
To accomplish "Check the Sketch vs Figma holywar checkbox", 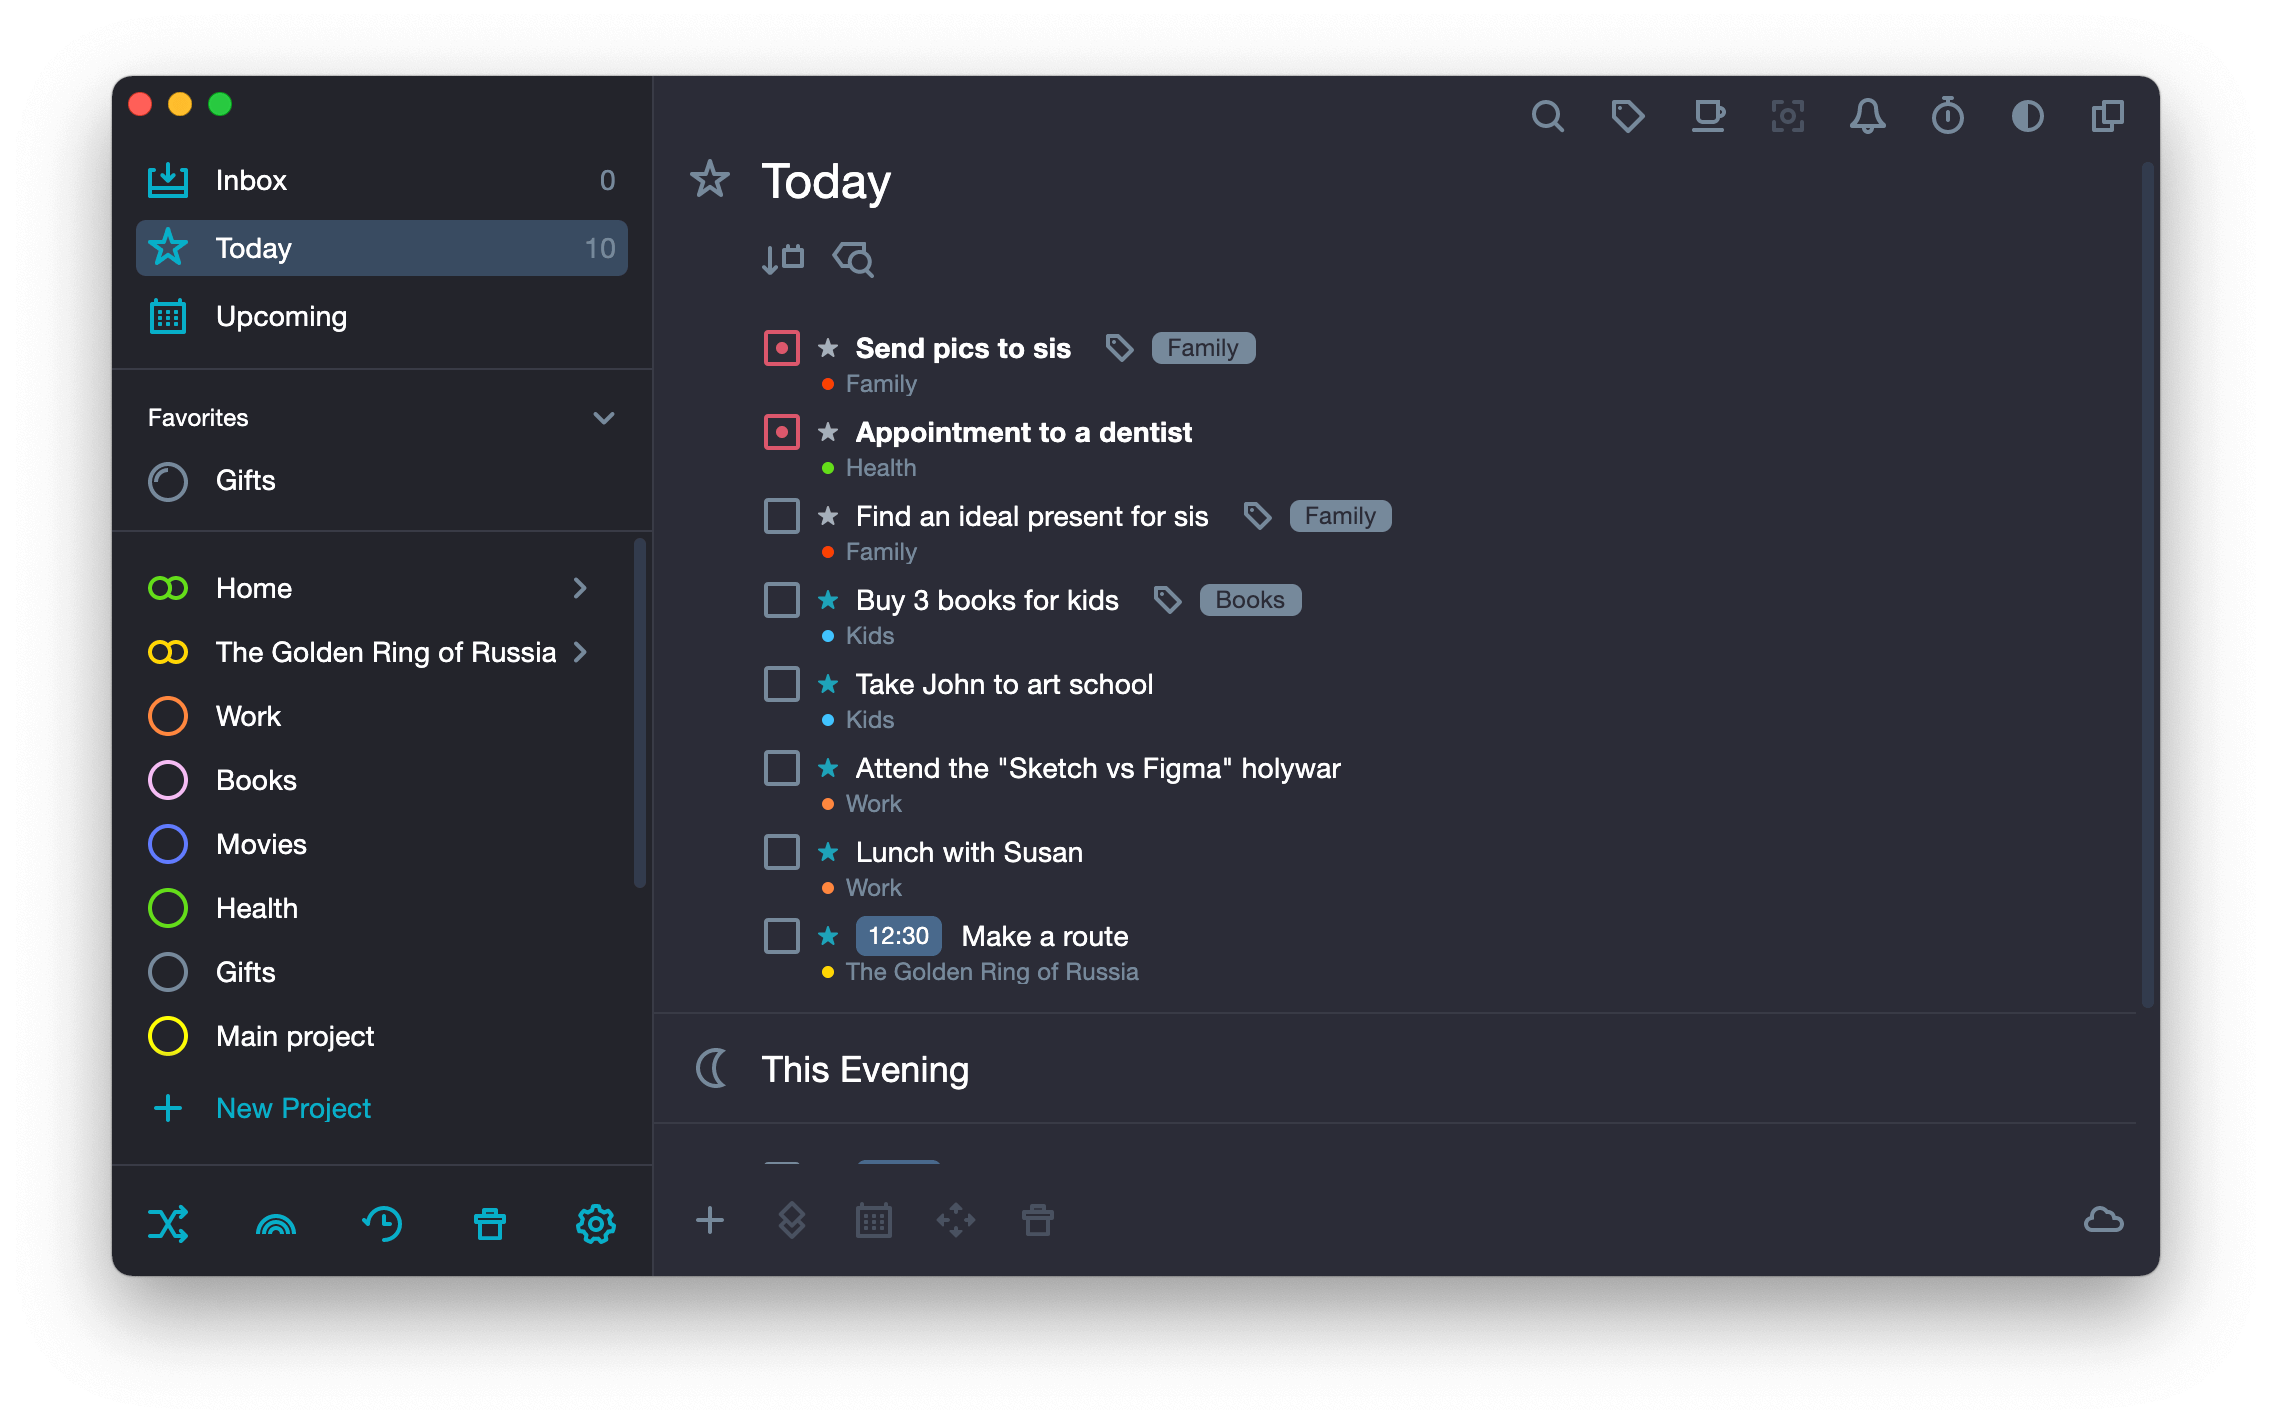I will coord(782,768).
